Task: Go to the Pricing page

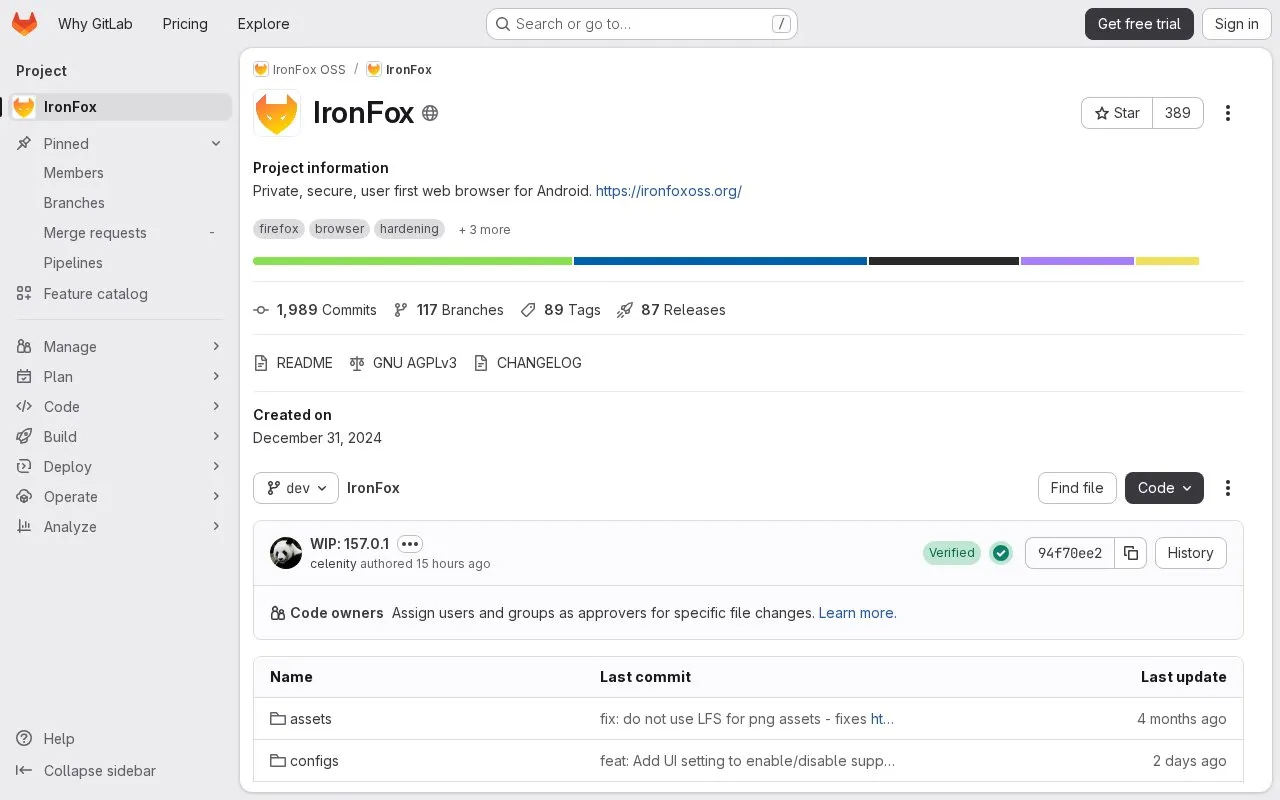Action: click(185, 24)
